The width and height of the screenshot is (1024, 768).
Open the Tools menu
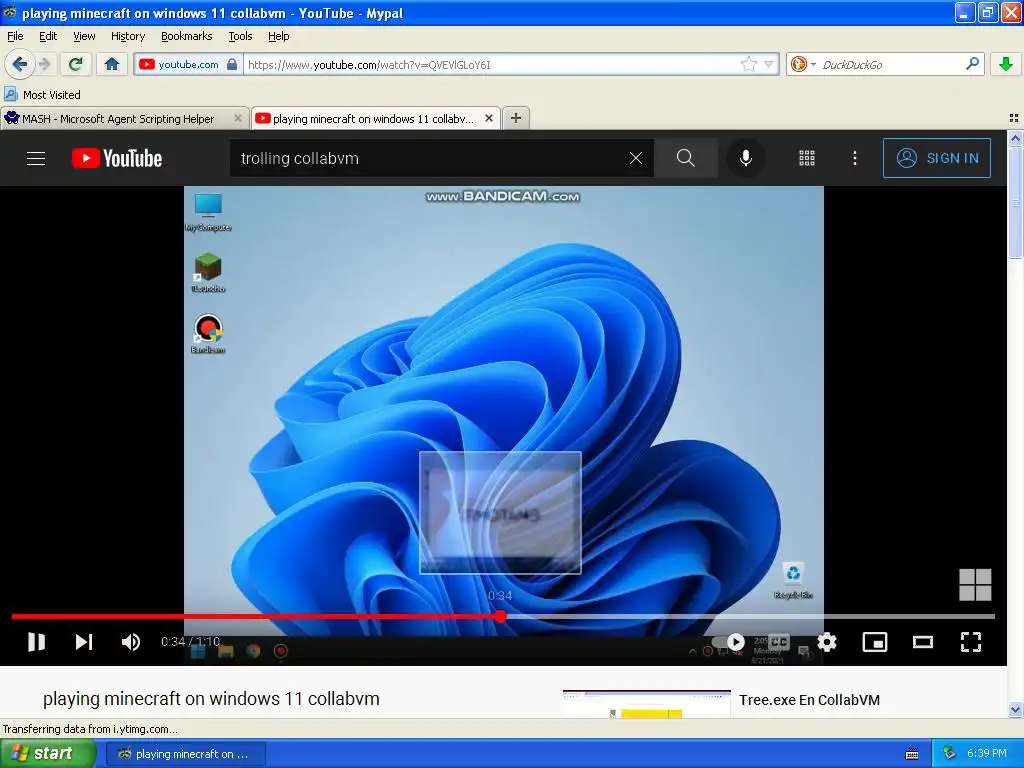tap(240, 36)
